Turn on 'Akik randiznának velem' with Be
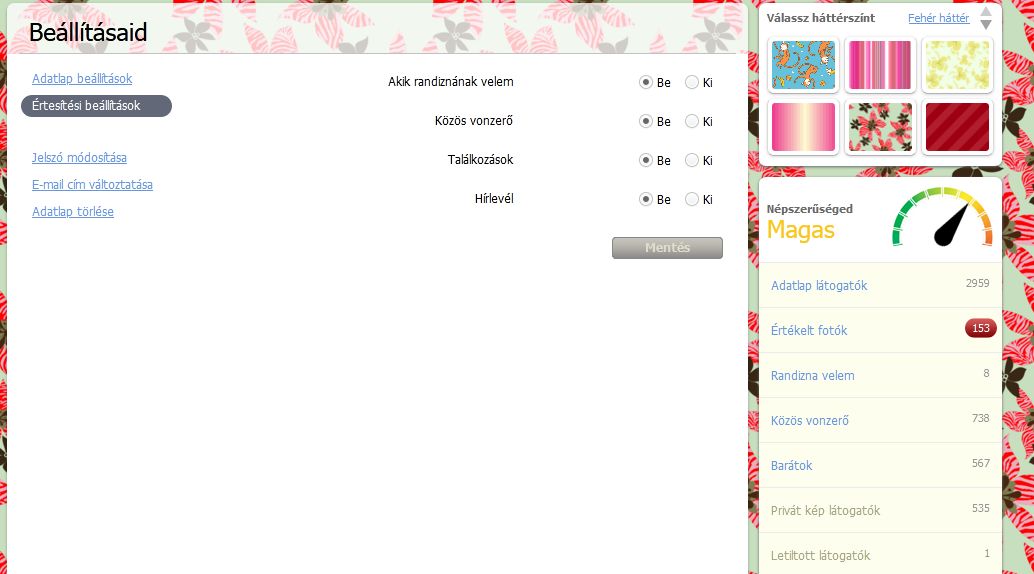Viewport: 1034px width, 574px height. 646,82
